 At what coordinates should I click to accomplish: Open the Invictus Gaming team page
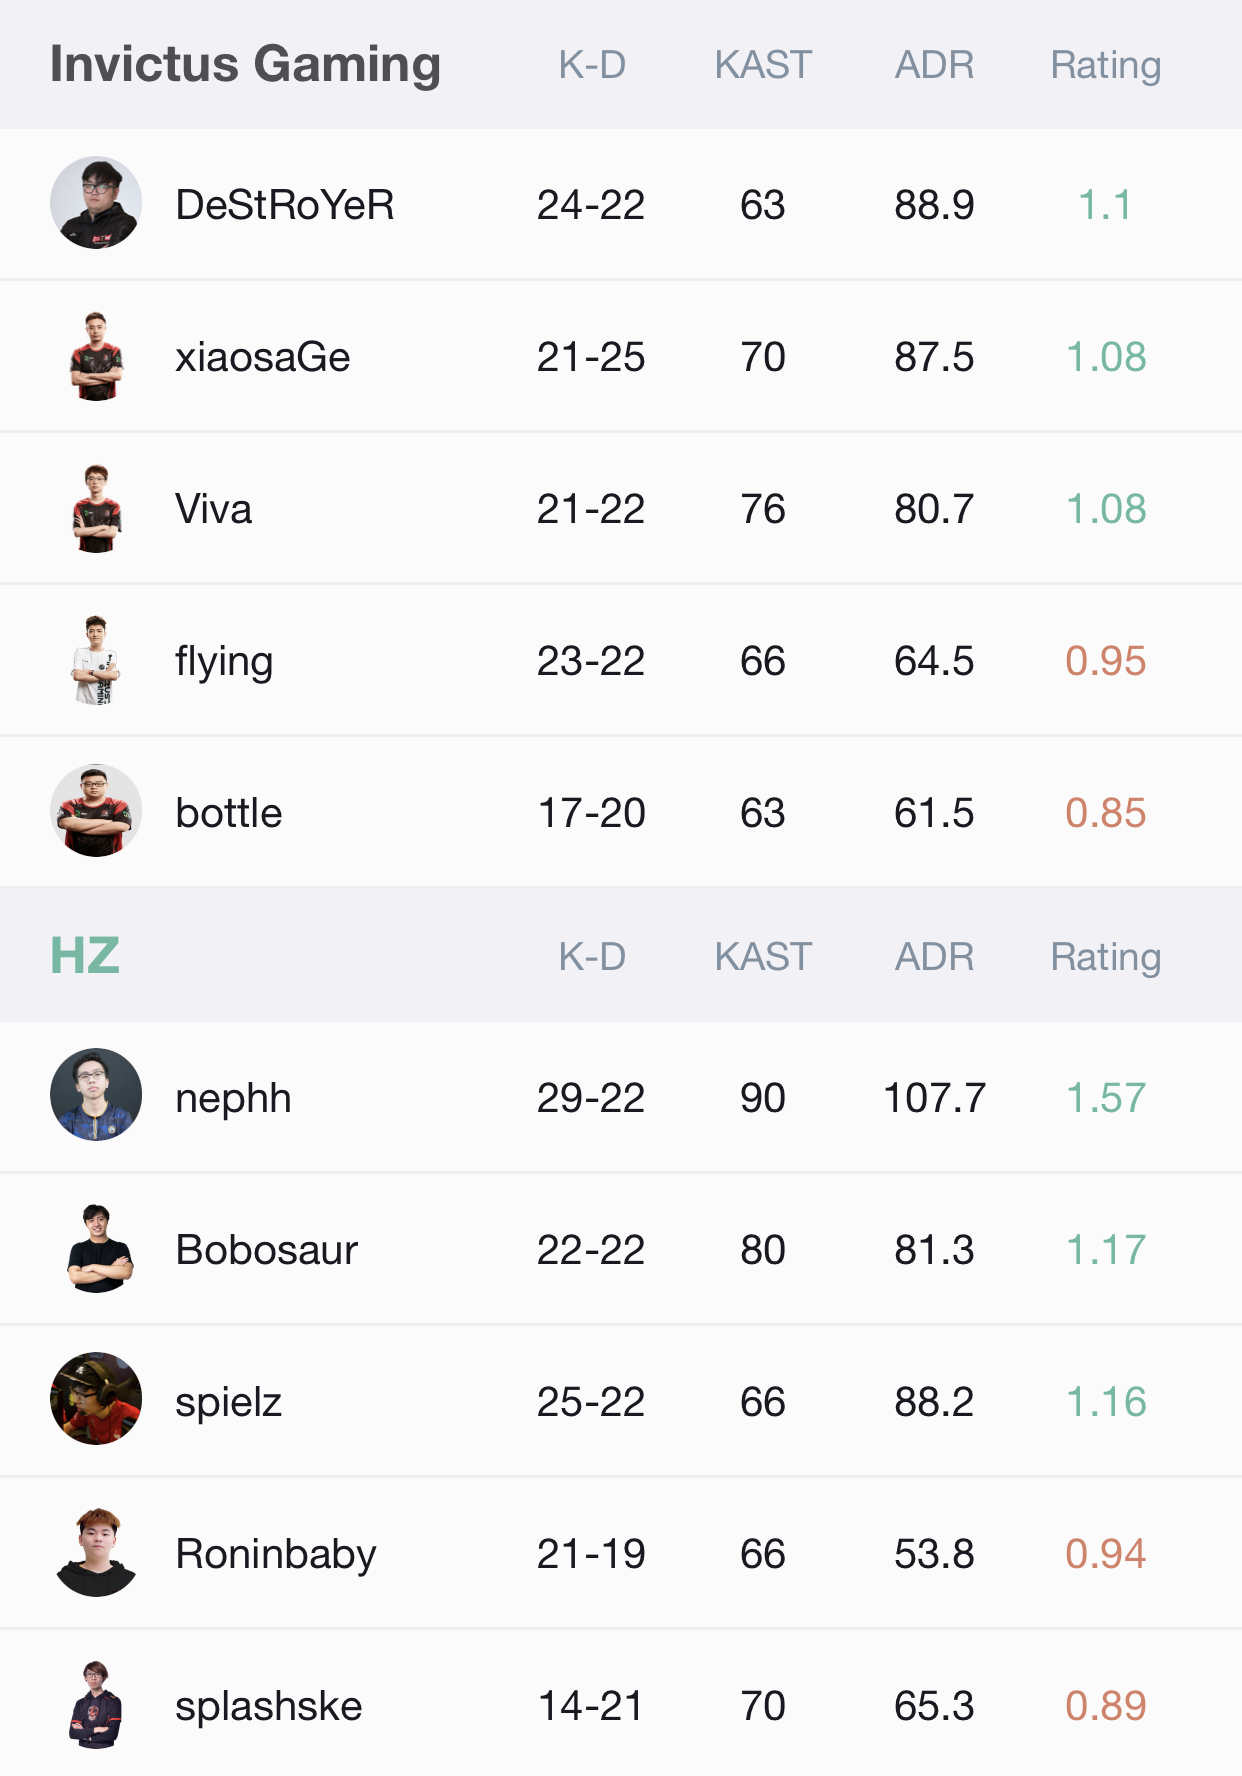(x=245, y=64)
